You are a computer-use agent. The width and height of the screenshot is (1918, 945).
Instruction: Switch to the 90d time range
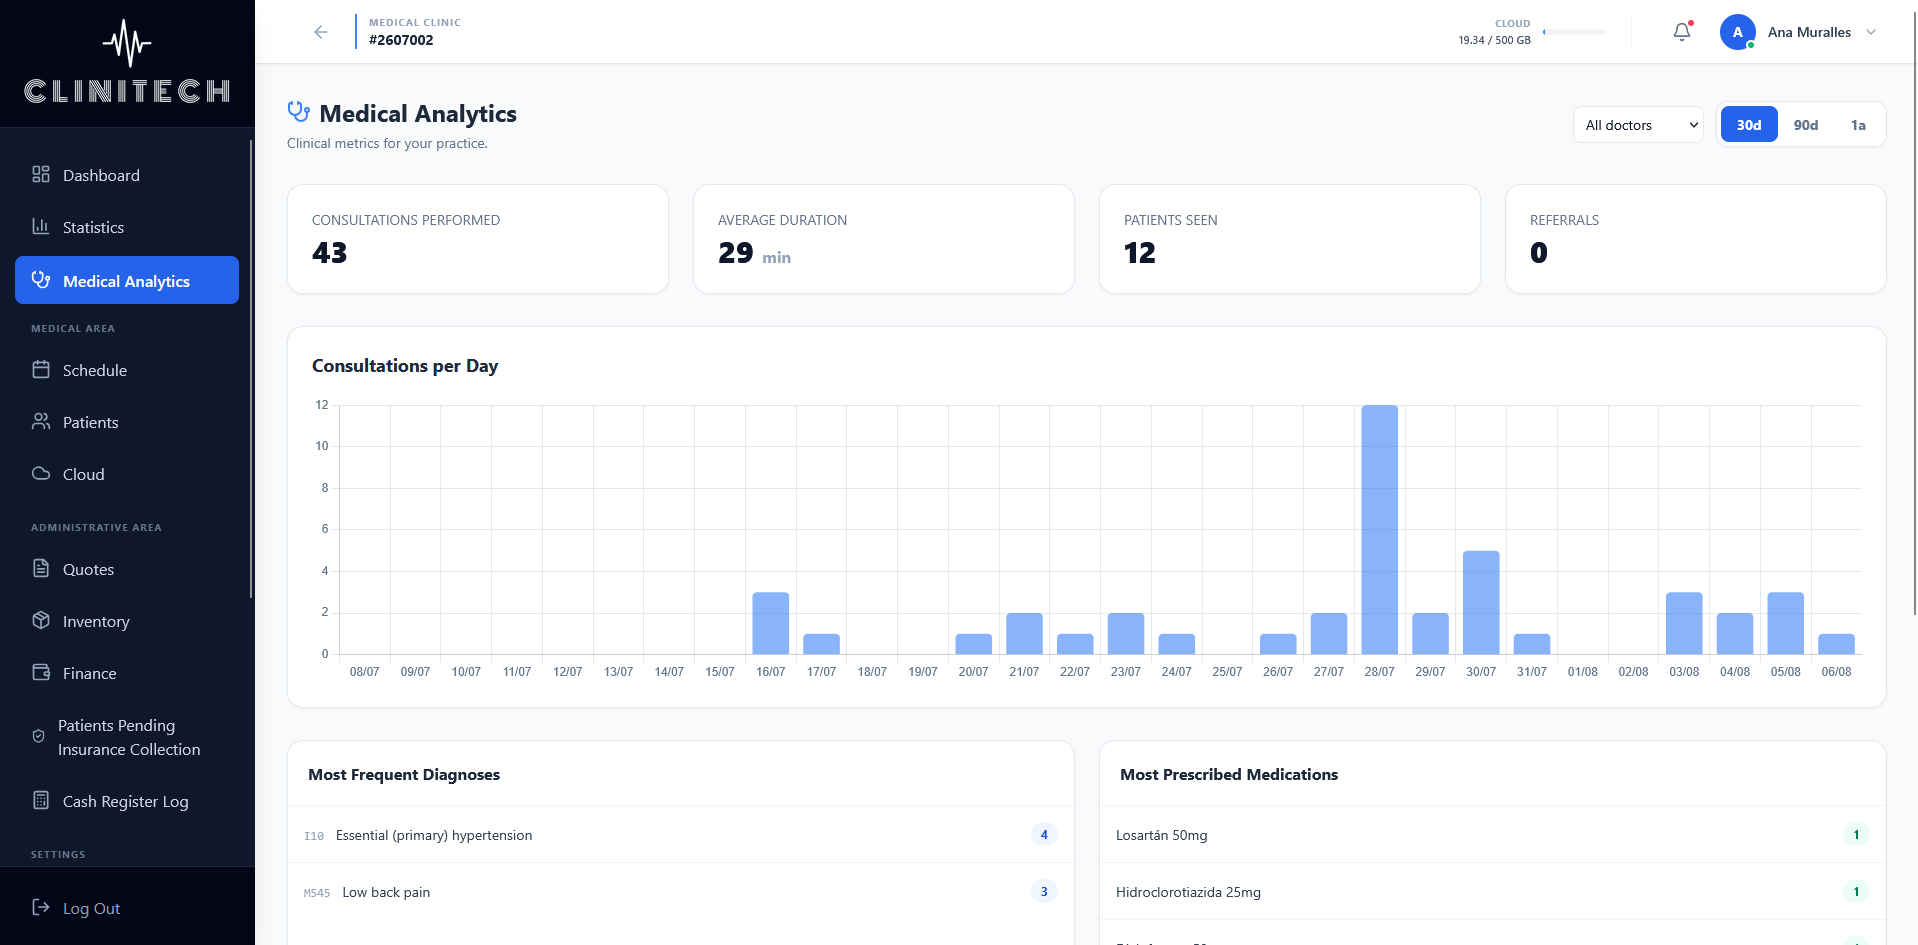click(1806, 125)
